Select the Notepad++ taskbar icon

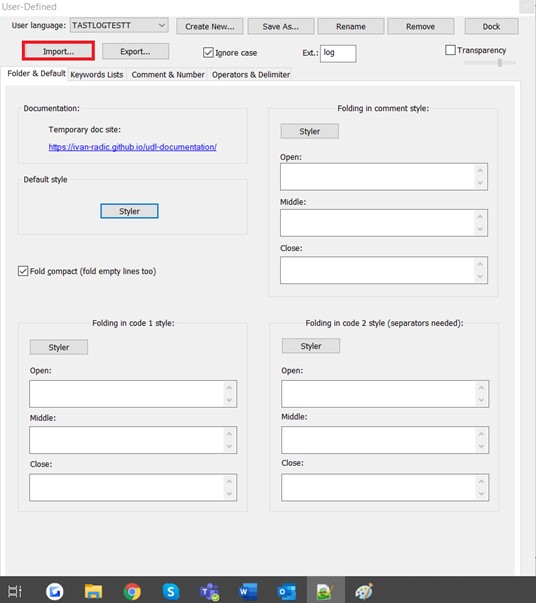coord(325,591)
